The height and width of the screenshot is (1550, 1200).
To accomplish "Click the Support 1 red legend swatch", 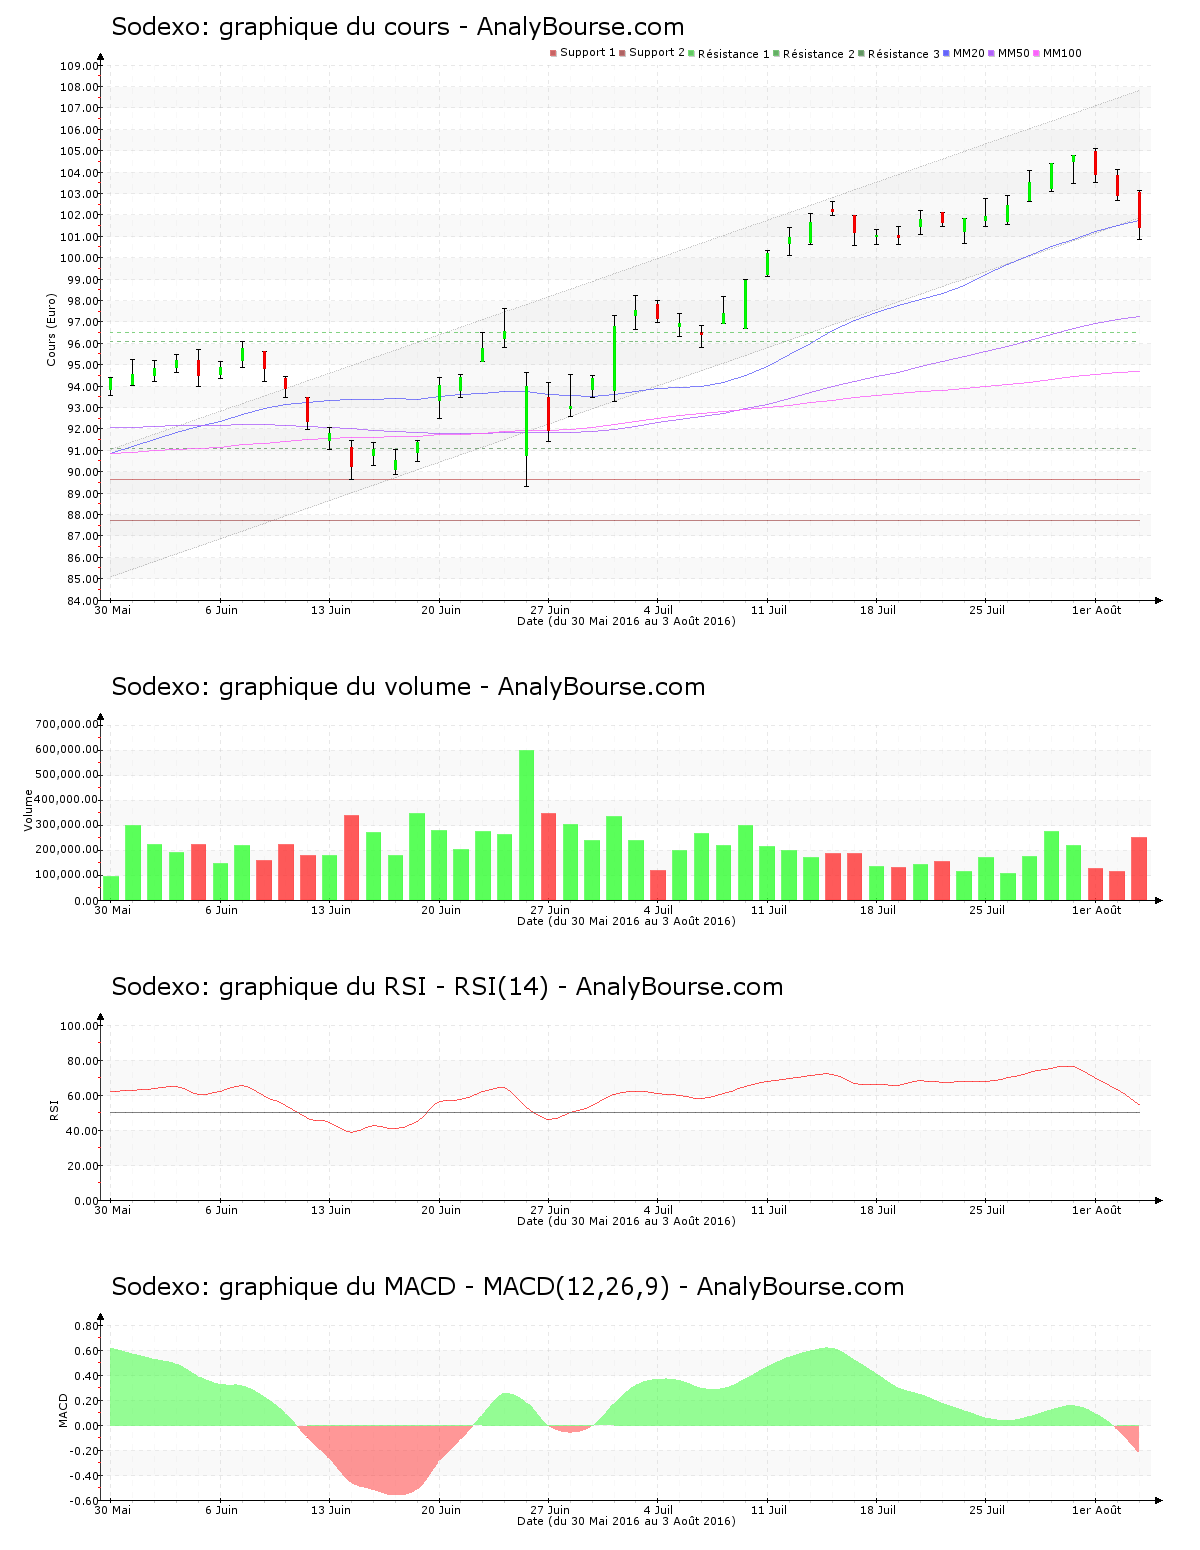I will [x=553, y=53].
